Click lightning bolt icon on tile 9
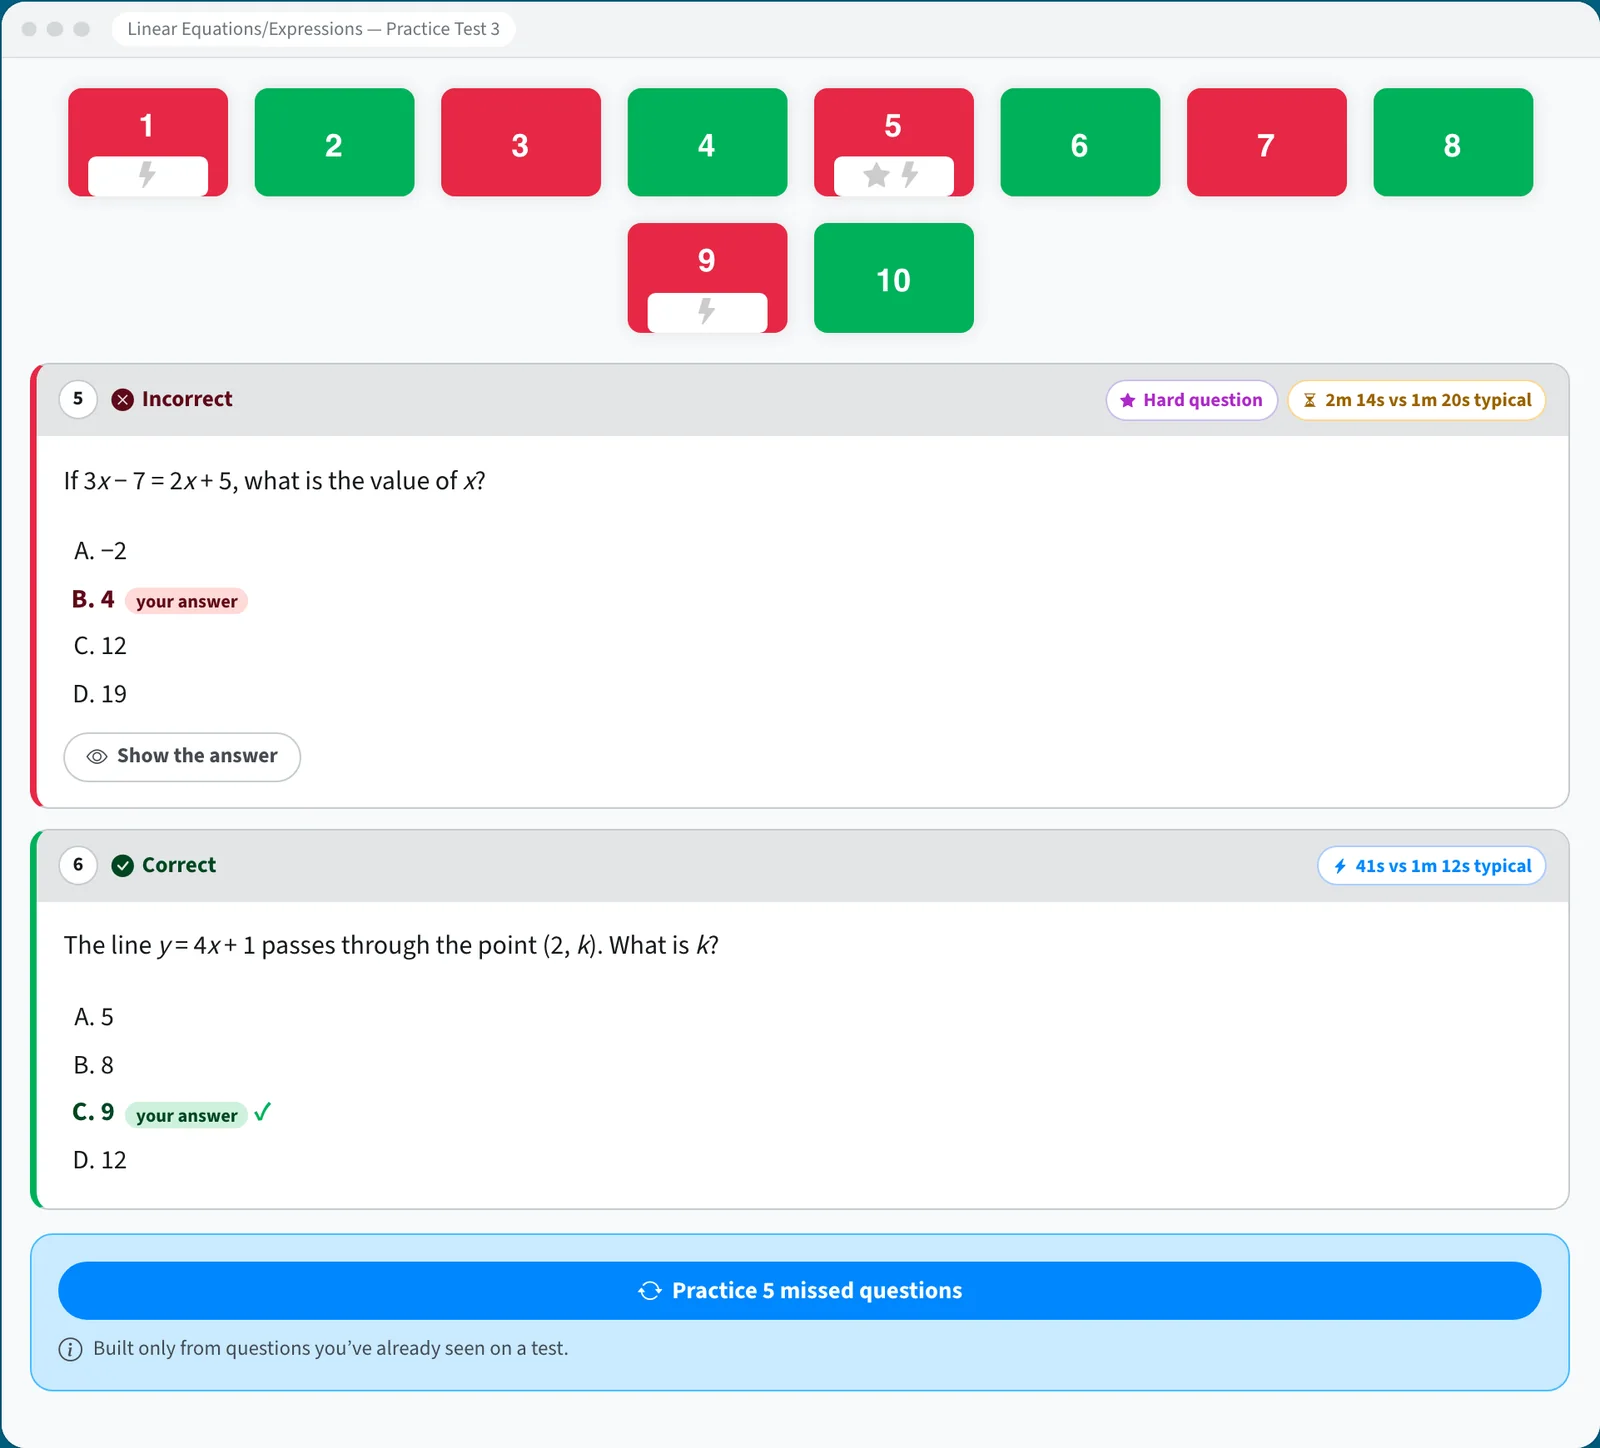 pos(707,311)
